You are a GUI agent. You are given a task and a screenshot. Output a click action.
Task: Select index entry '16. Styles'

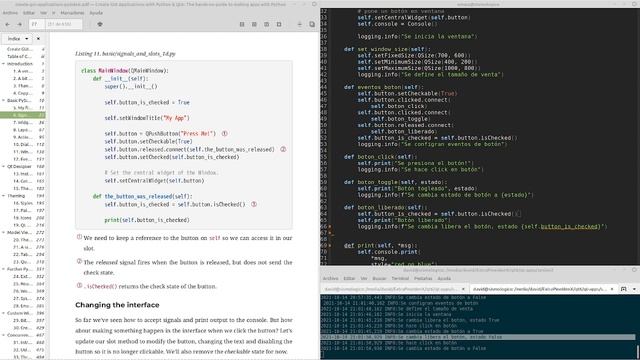point(23,203)
